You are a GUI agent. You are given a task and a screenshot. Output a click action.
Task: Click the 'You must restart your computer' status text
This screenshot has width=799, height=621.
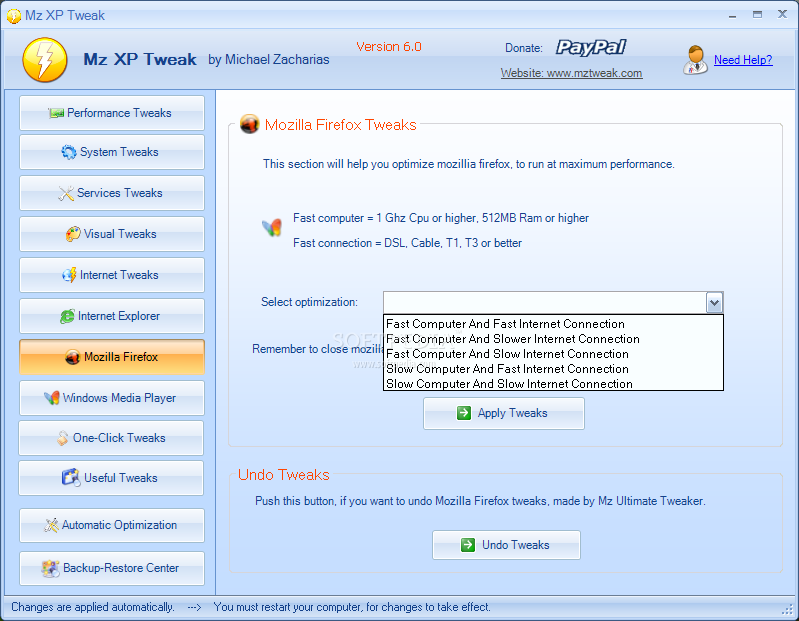(x=352, y=607)
